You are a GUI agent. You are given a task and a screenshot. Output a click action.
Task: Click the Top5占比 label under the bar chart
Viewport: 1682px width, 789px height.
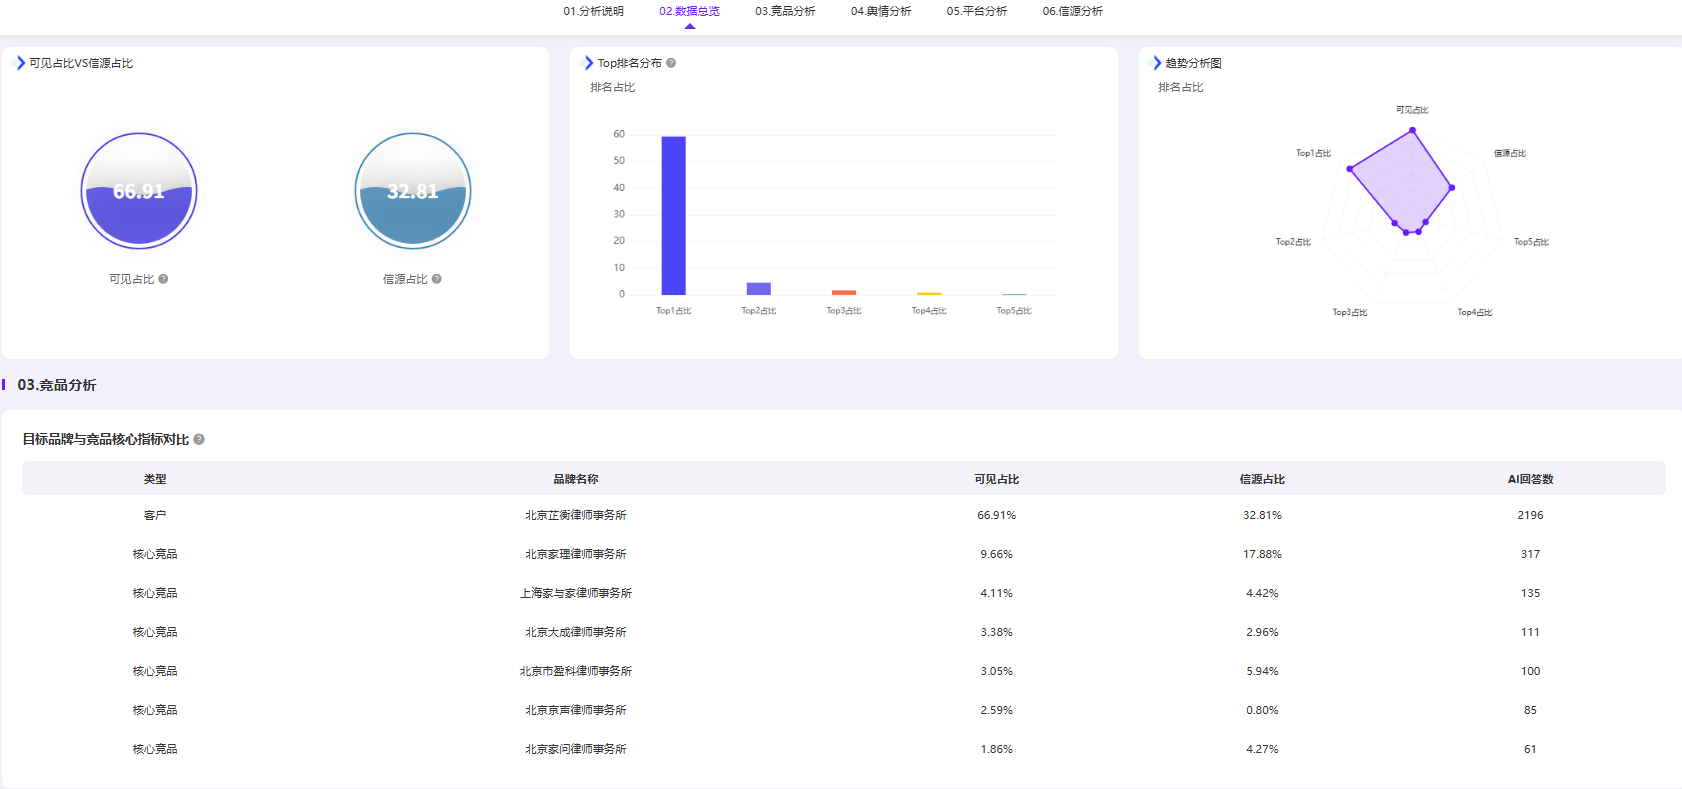(1014, 311)
